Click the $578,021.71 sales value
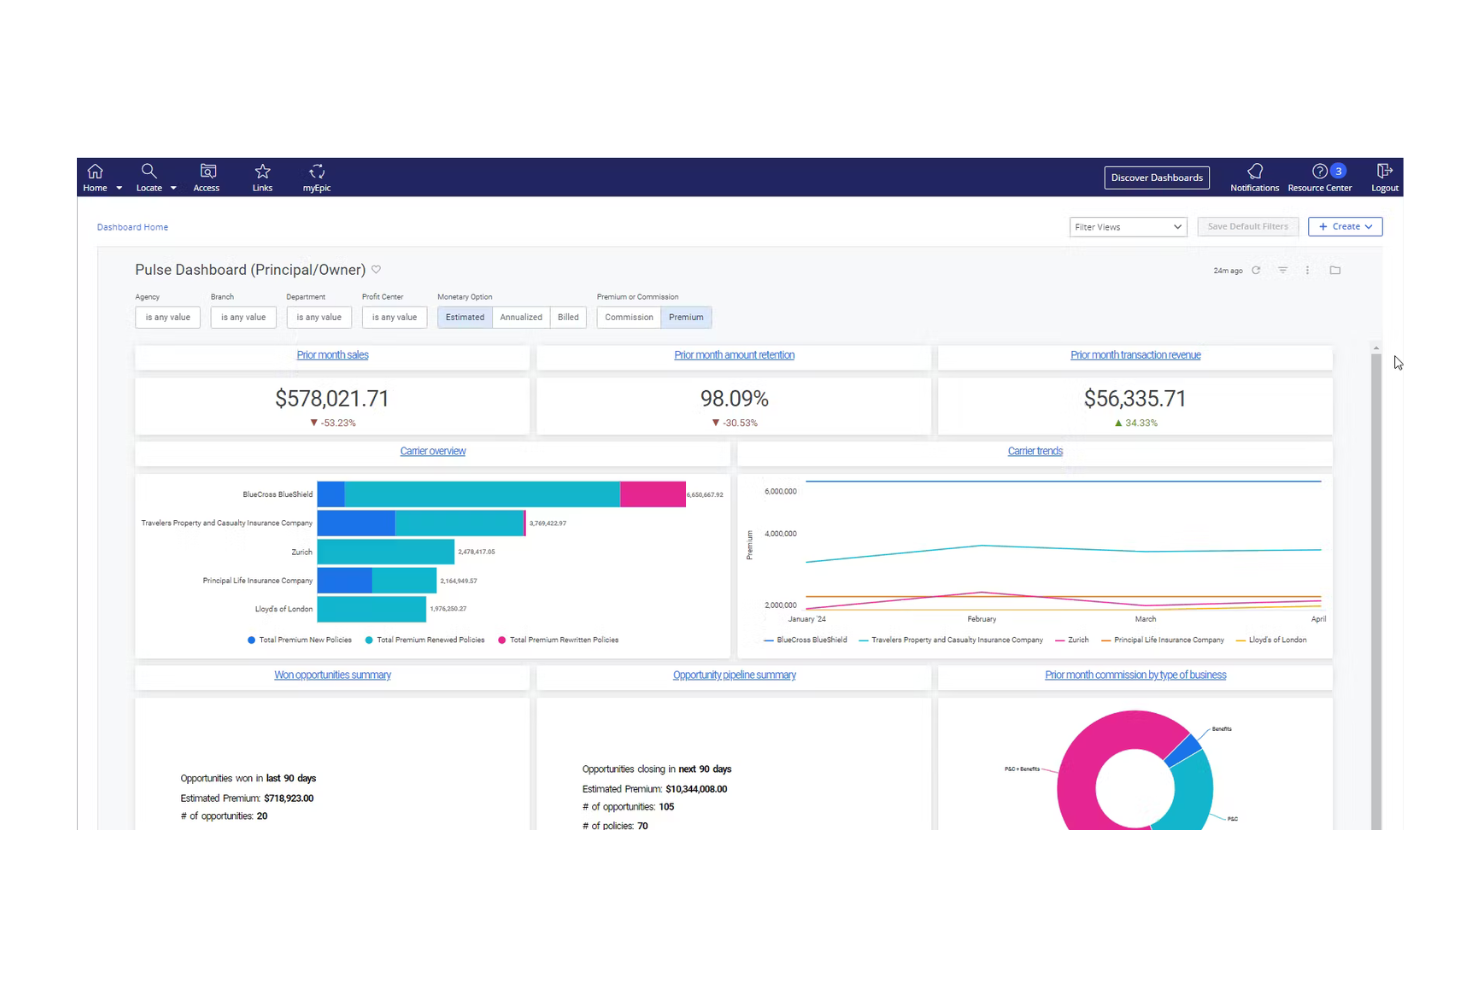 (332, 399)
